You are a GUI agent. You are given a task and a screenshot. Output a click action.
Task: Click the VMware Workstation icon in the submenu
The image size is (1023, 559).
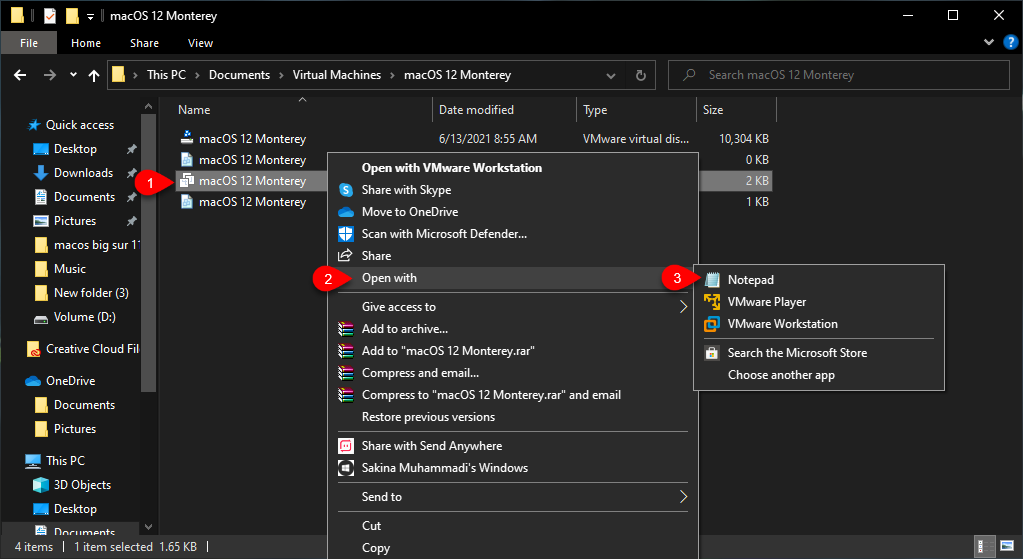[x=712, y=324]
